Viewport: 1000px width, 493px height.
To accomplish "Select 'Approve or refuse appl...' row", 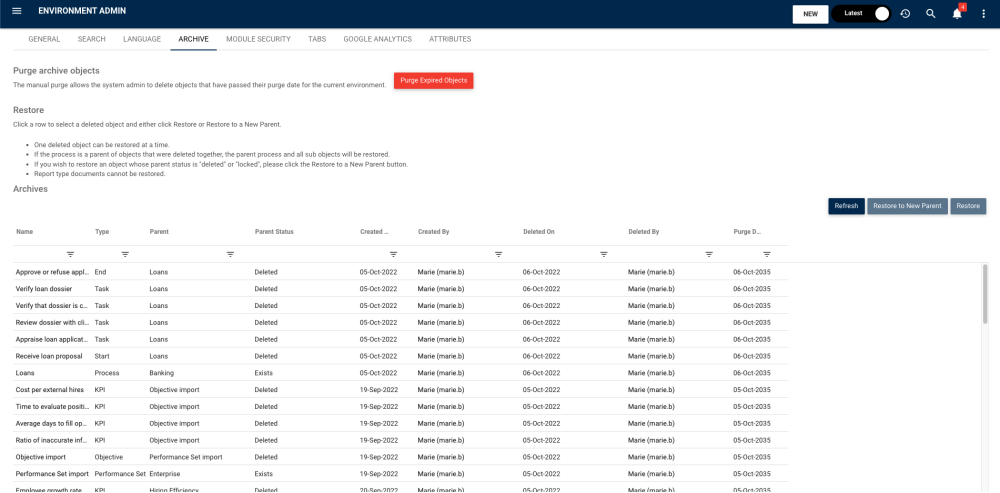I will pyautogui.click(x=401, y=272).
